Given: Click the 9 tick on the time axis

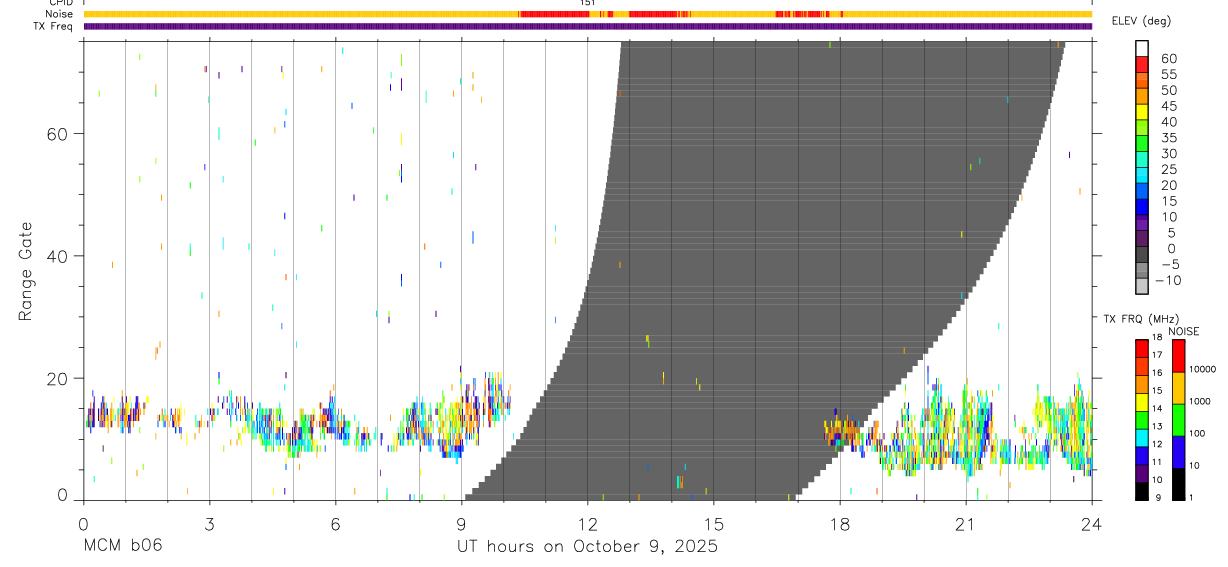Looking at the screenshot, I should click(461, 523).
